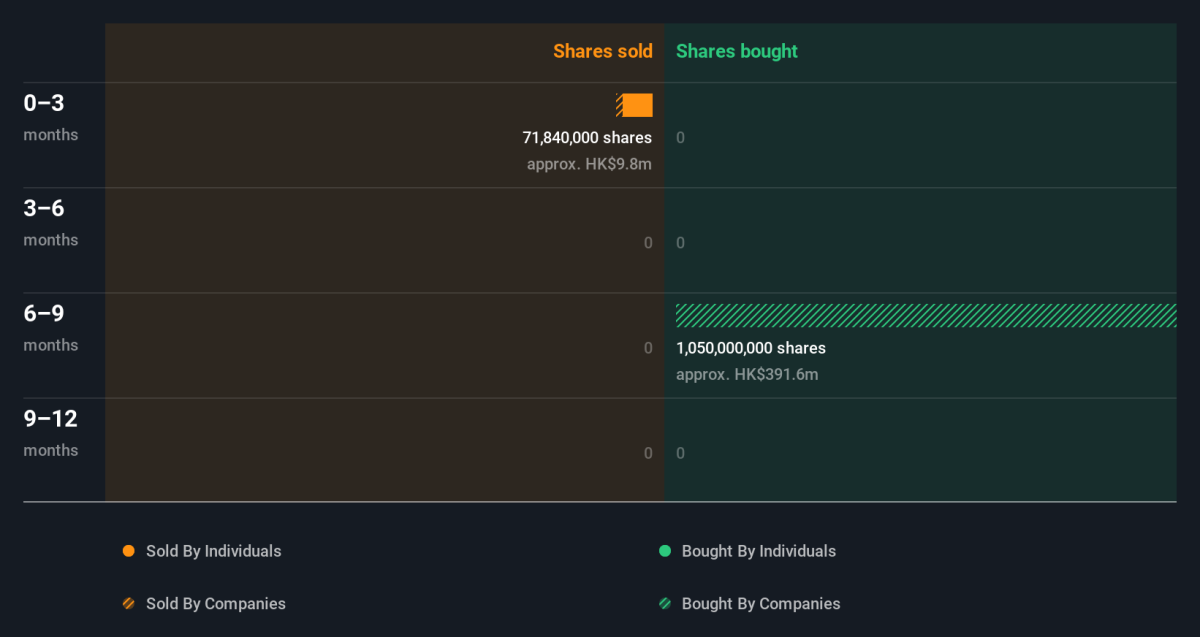
Task: Click the zero shares sold value in 6–9 months row
Action: point(648,348)
